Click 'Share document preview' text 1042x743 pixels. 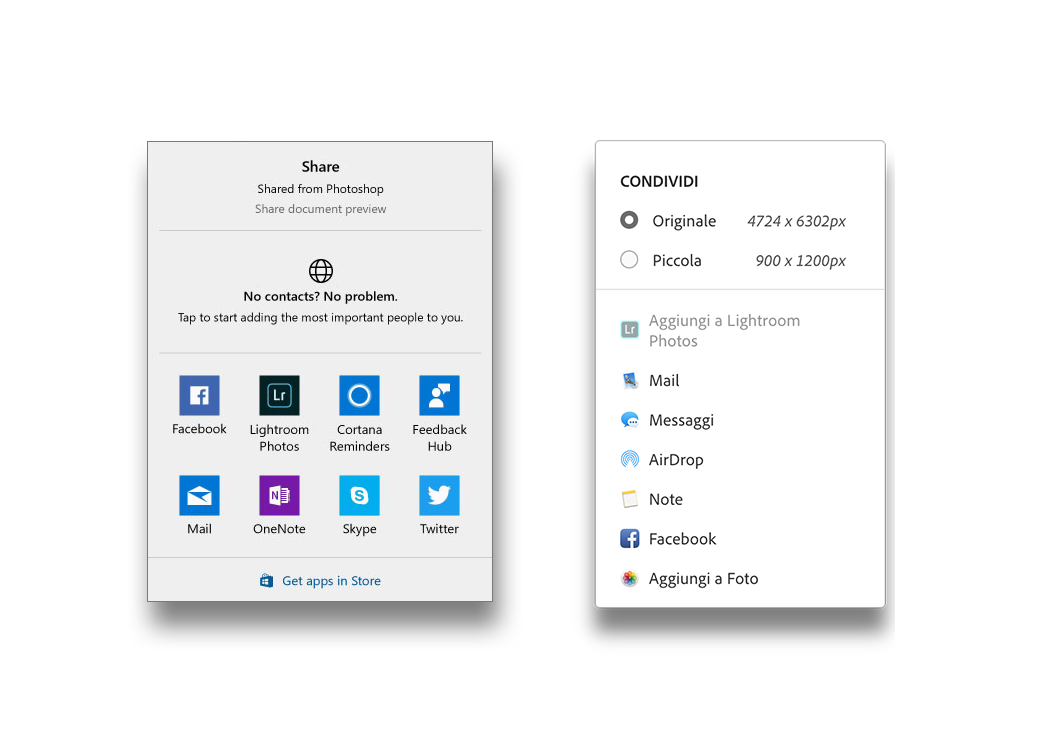tap(320, 209)
